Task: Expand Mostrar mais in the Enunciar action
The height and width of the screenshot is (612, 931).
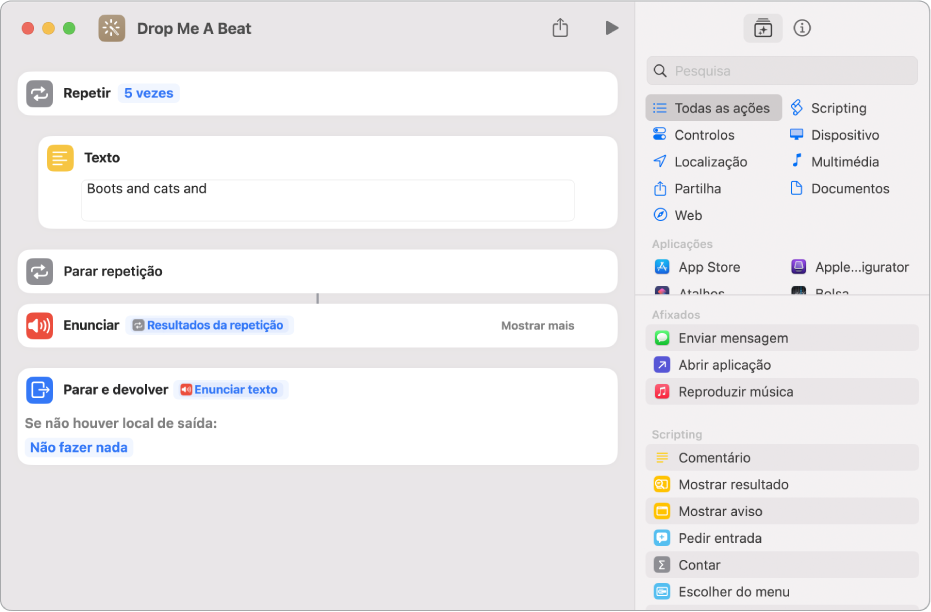Action: tap(537, 325)
